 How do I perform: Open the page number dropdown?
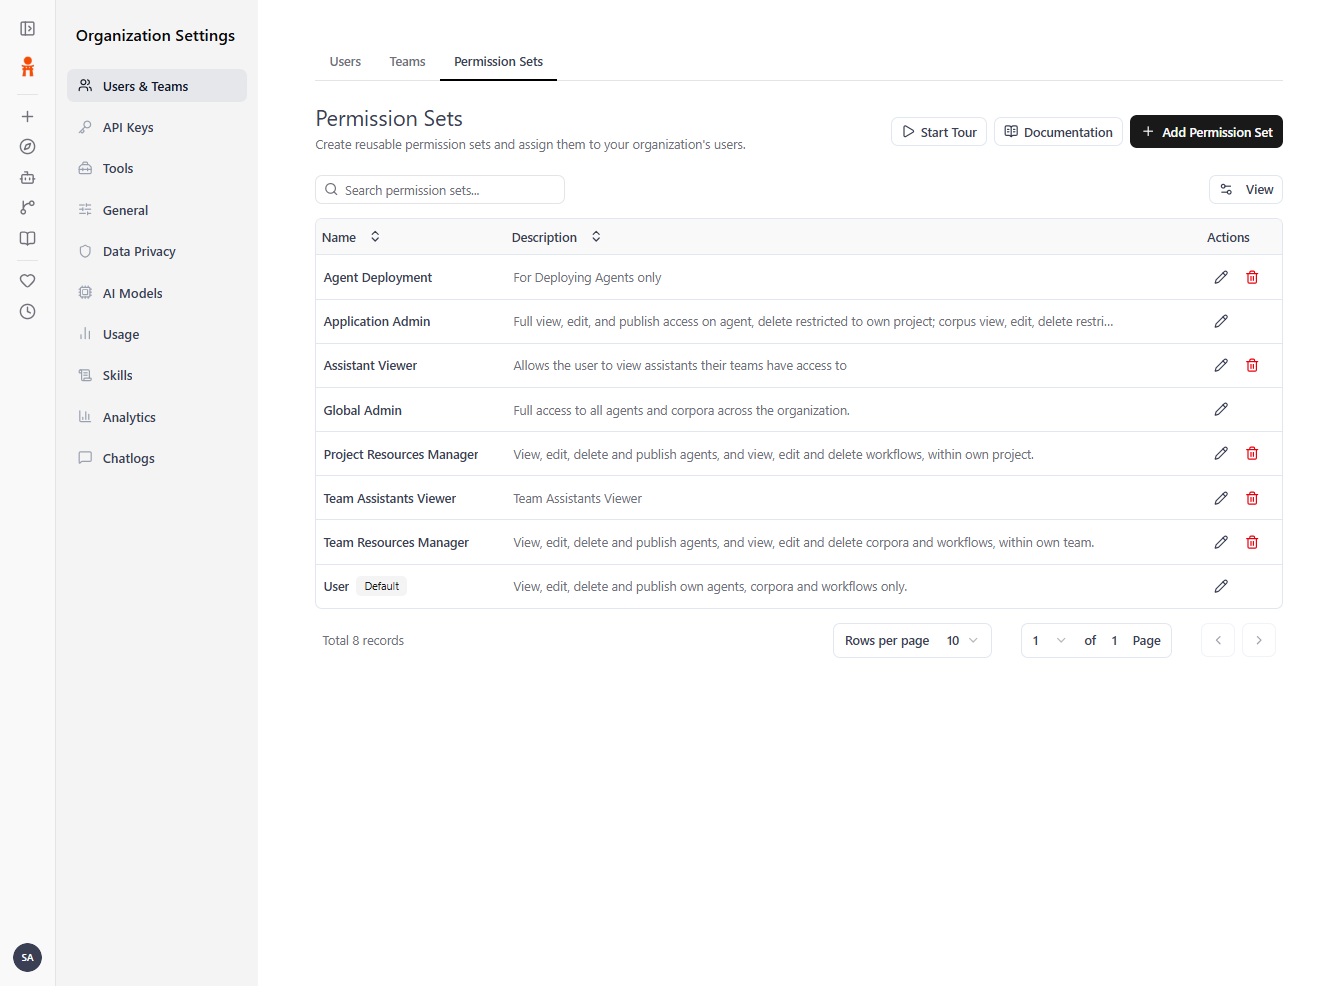[x=1049, y=641]
